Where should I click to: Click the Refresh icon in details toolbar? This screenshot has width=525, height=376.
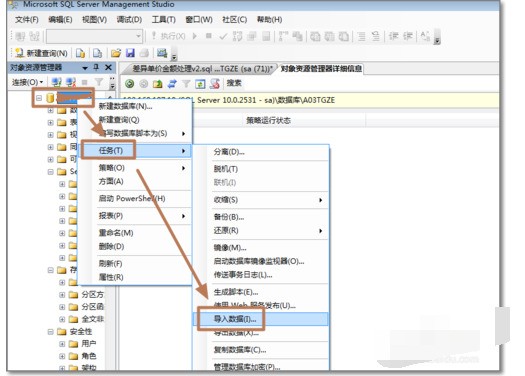200,84
